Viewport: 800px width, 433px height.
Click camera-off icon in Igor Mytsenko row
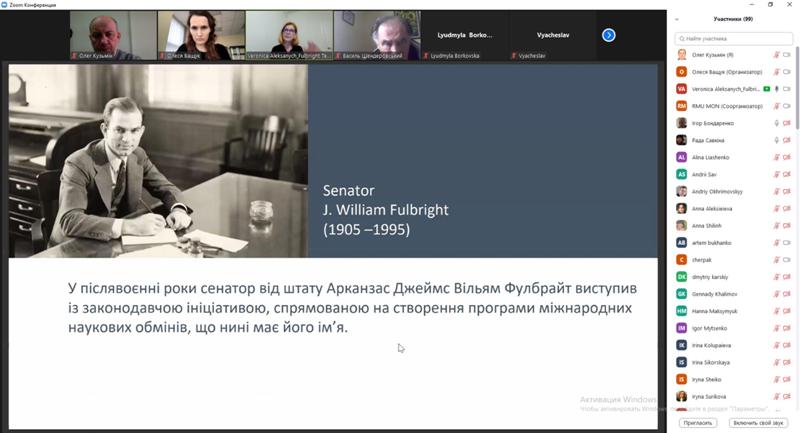787,328
